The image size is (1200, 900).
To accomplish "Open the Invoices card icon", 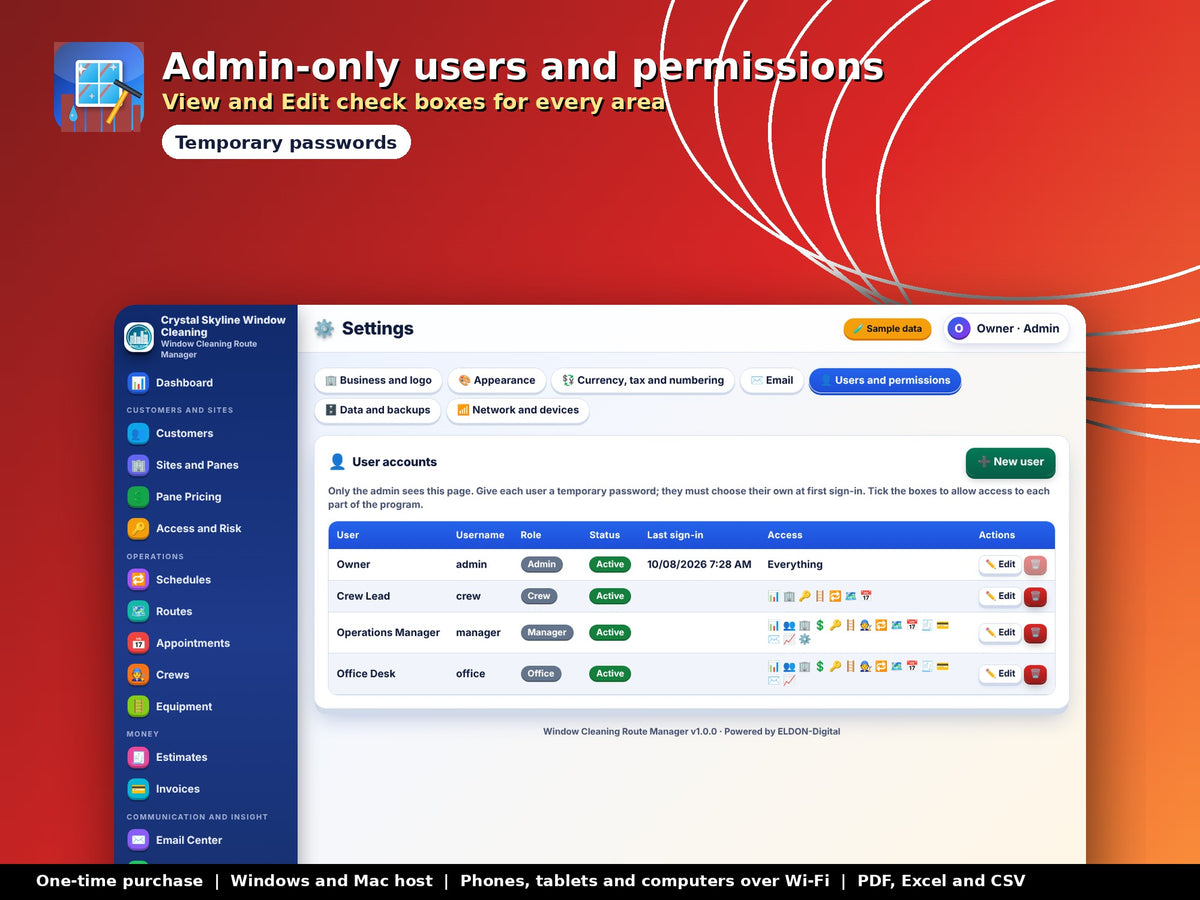I will pyautogui.click(x=138, y=789).
